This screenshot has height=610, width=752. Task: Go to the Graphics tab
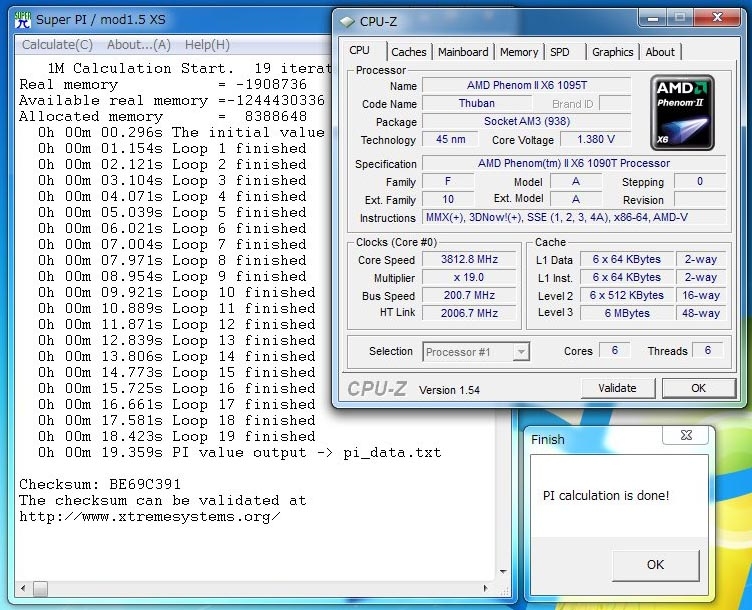(612, 52)
